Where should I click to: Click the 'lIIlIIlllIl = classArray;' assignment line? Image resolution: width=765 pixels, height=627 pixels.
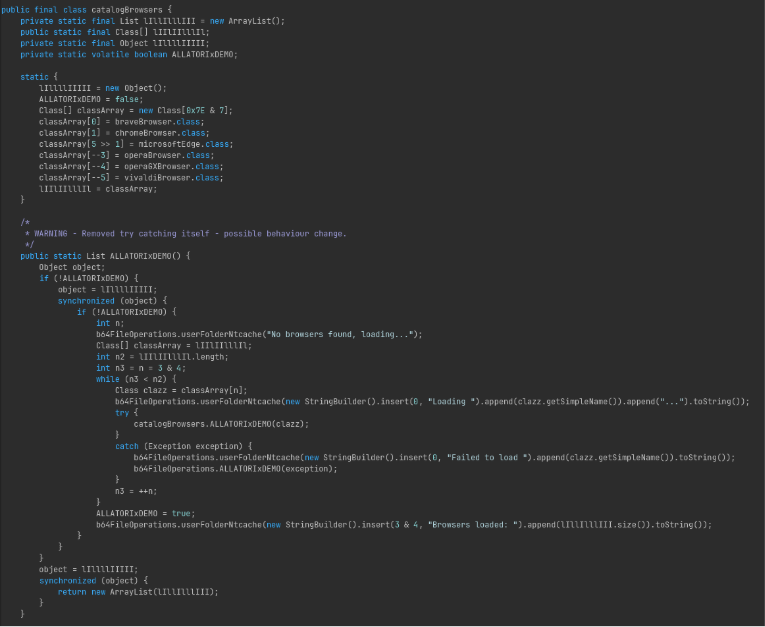[98, 189]
